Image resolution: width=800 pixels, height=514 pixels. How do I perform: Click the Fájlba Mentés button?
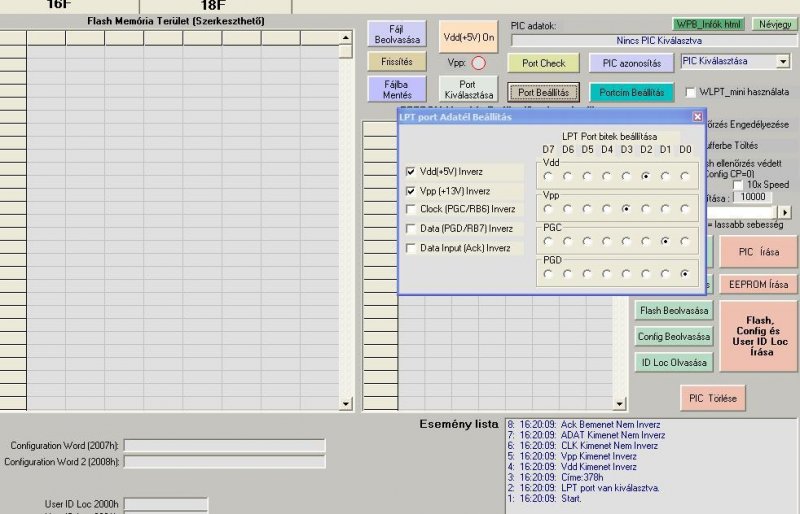[x=397, y=89]
